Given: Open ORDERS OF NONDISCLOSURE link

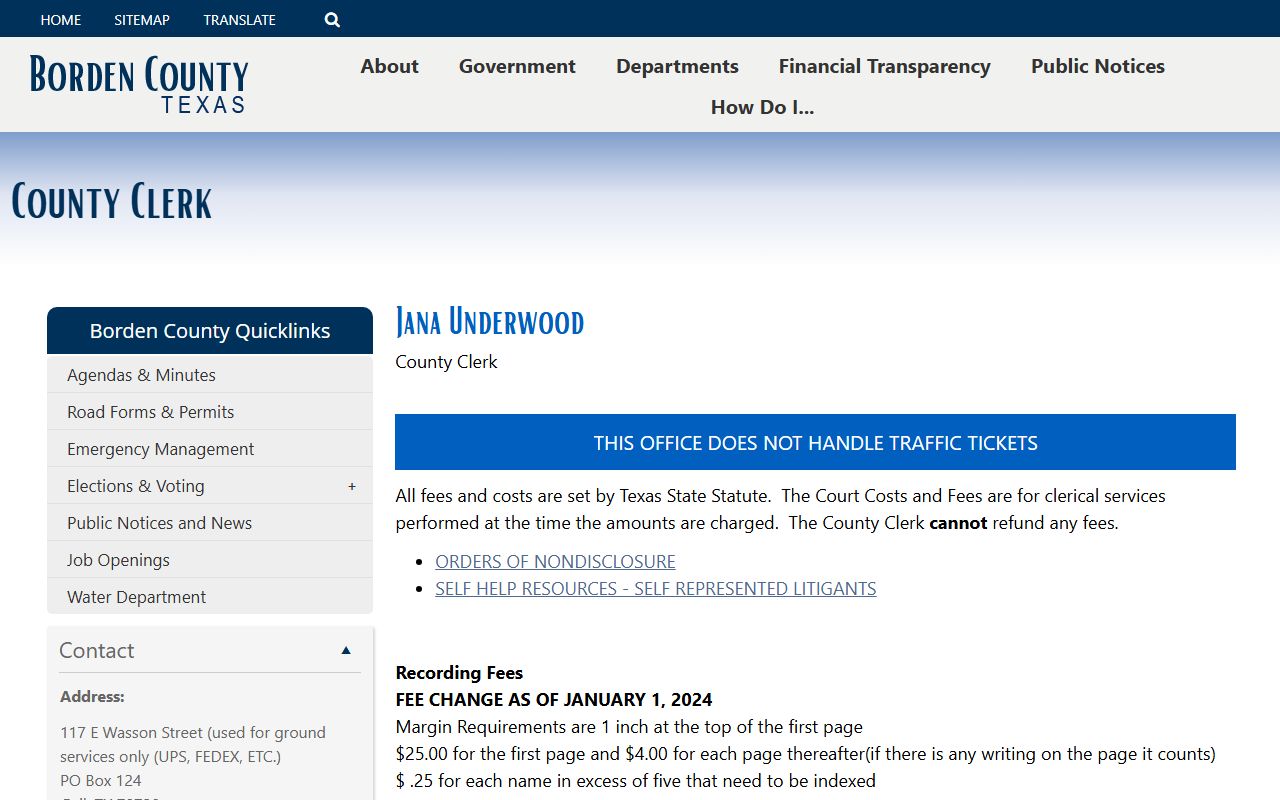Looking at the screenshot, I should tap(555, 562).
